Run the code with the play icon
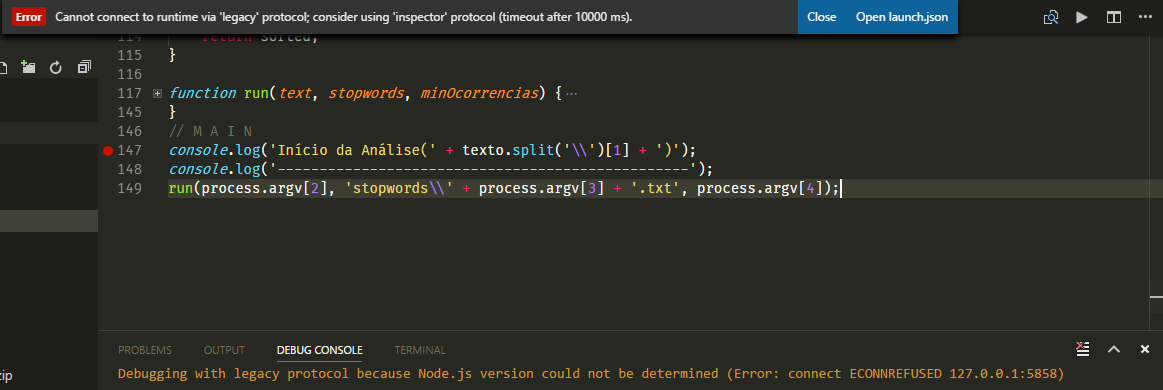 coord(1082,17)
